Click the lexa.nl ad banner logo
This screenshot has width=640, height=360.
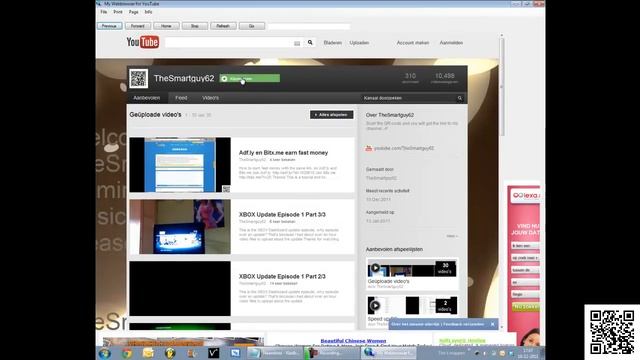pyautogui.click(x=526, y=196)
